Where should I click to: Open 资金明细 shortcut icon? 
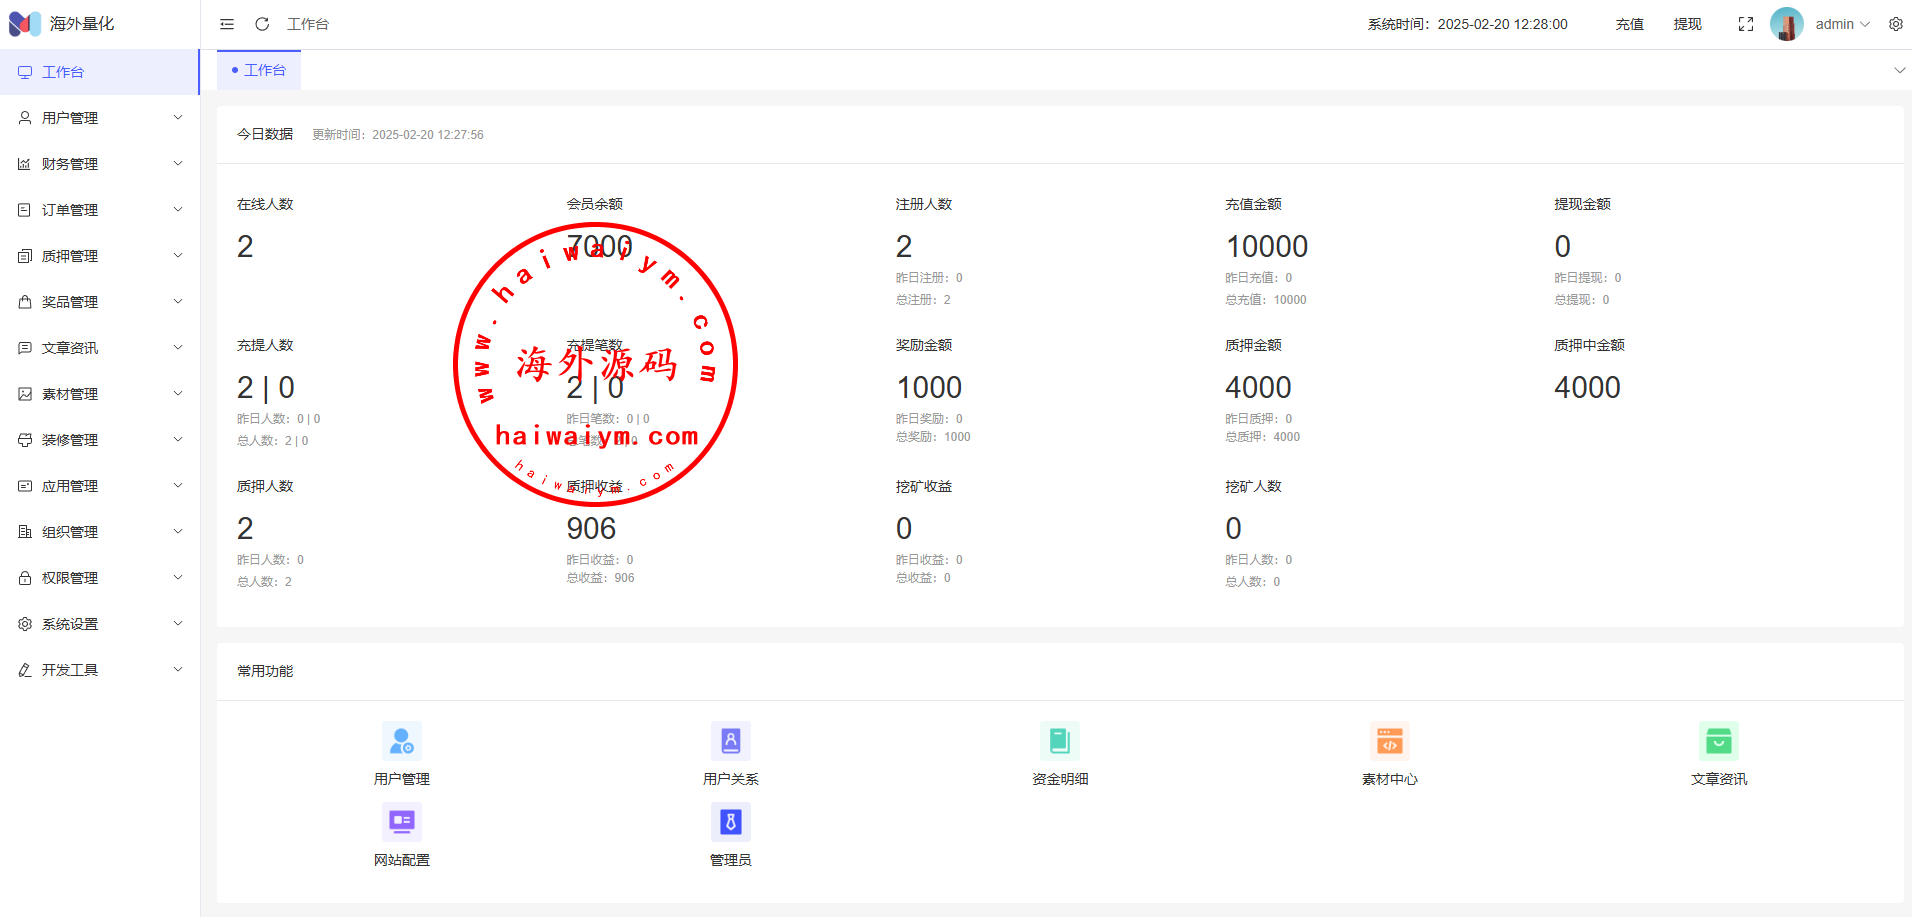pyautogui.click(x=1059, y=741)
